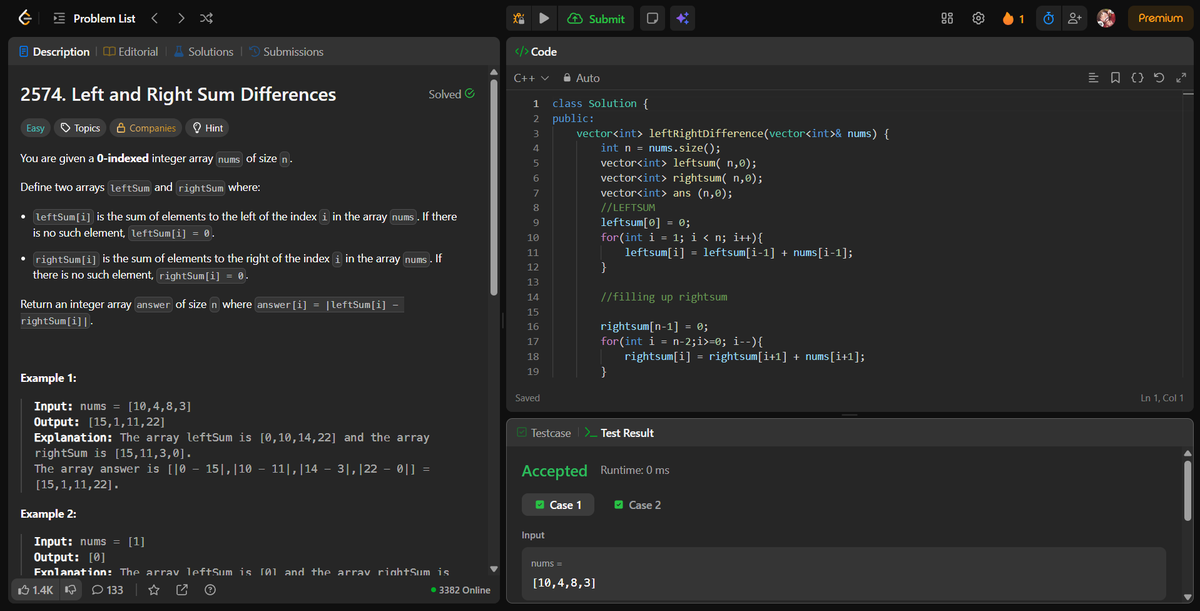Click the description scroll up arrow
Viewport: 1200px width, 611px height.
pos(492,72)
